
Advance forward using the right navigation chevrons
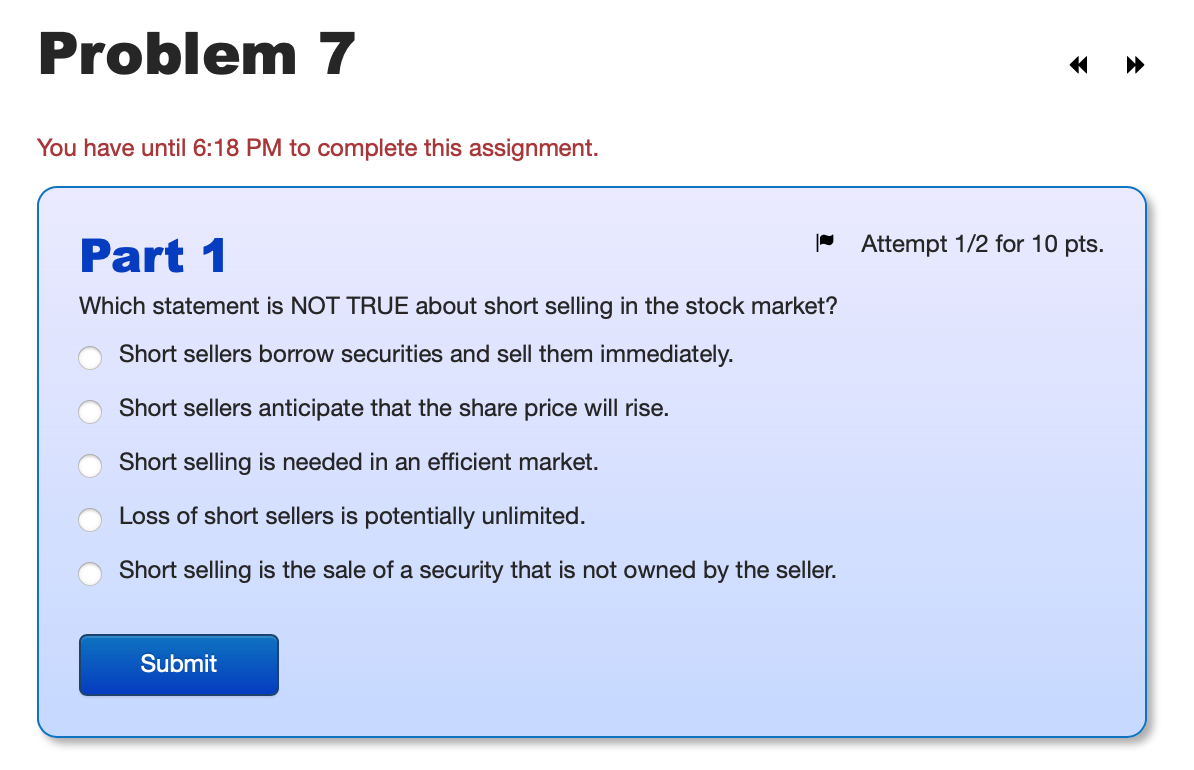tap(1135, 64)
